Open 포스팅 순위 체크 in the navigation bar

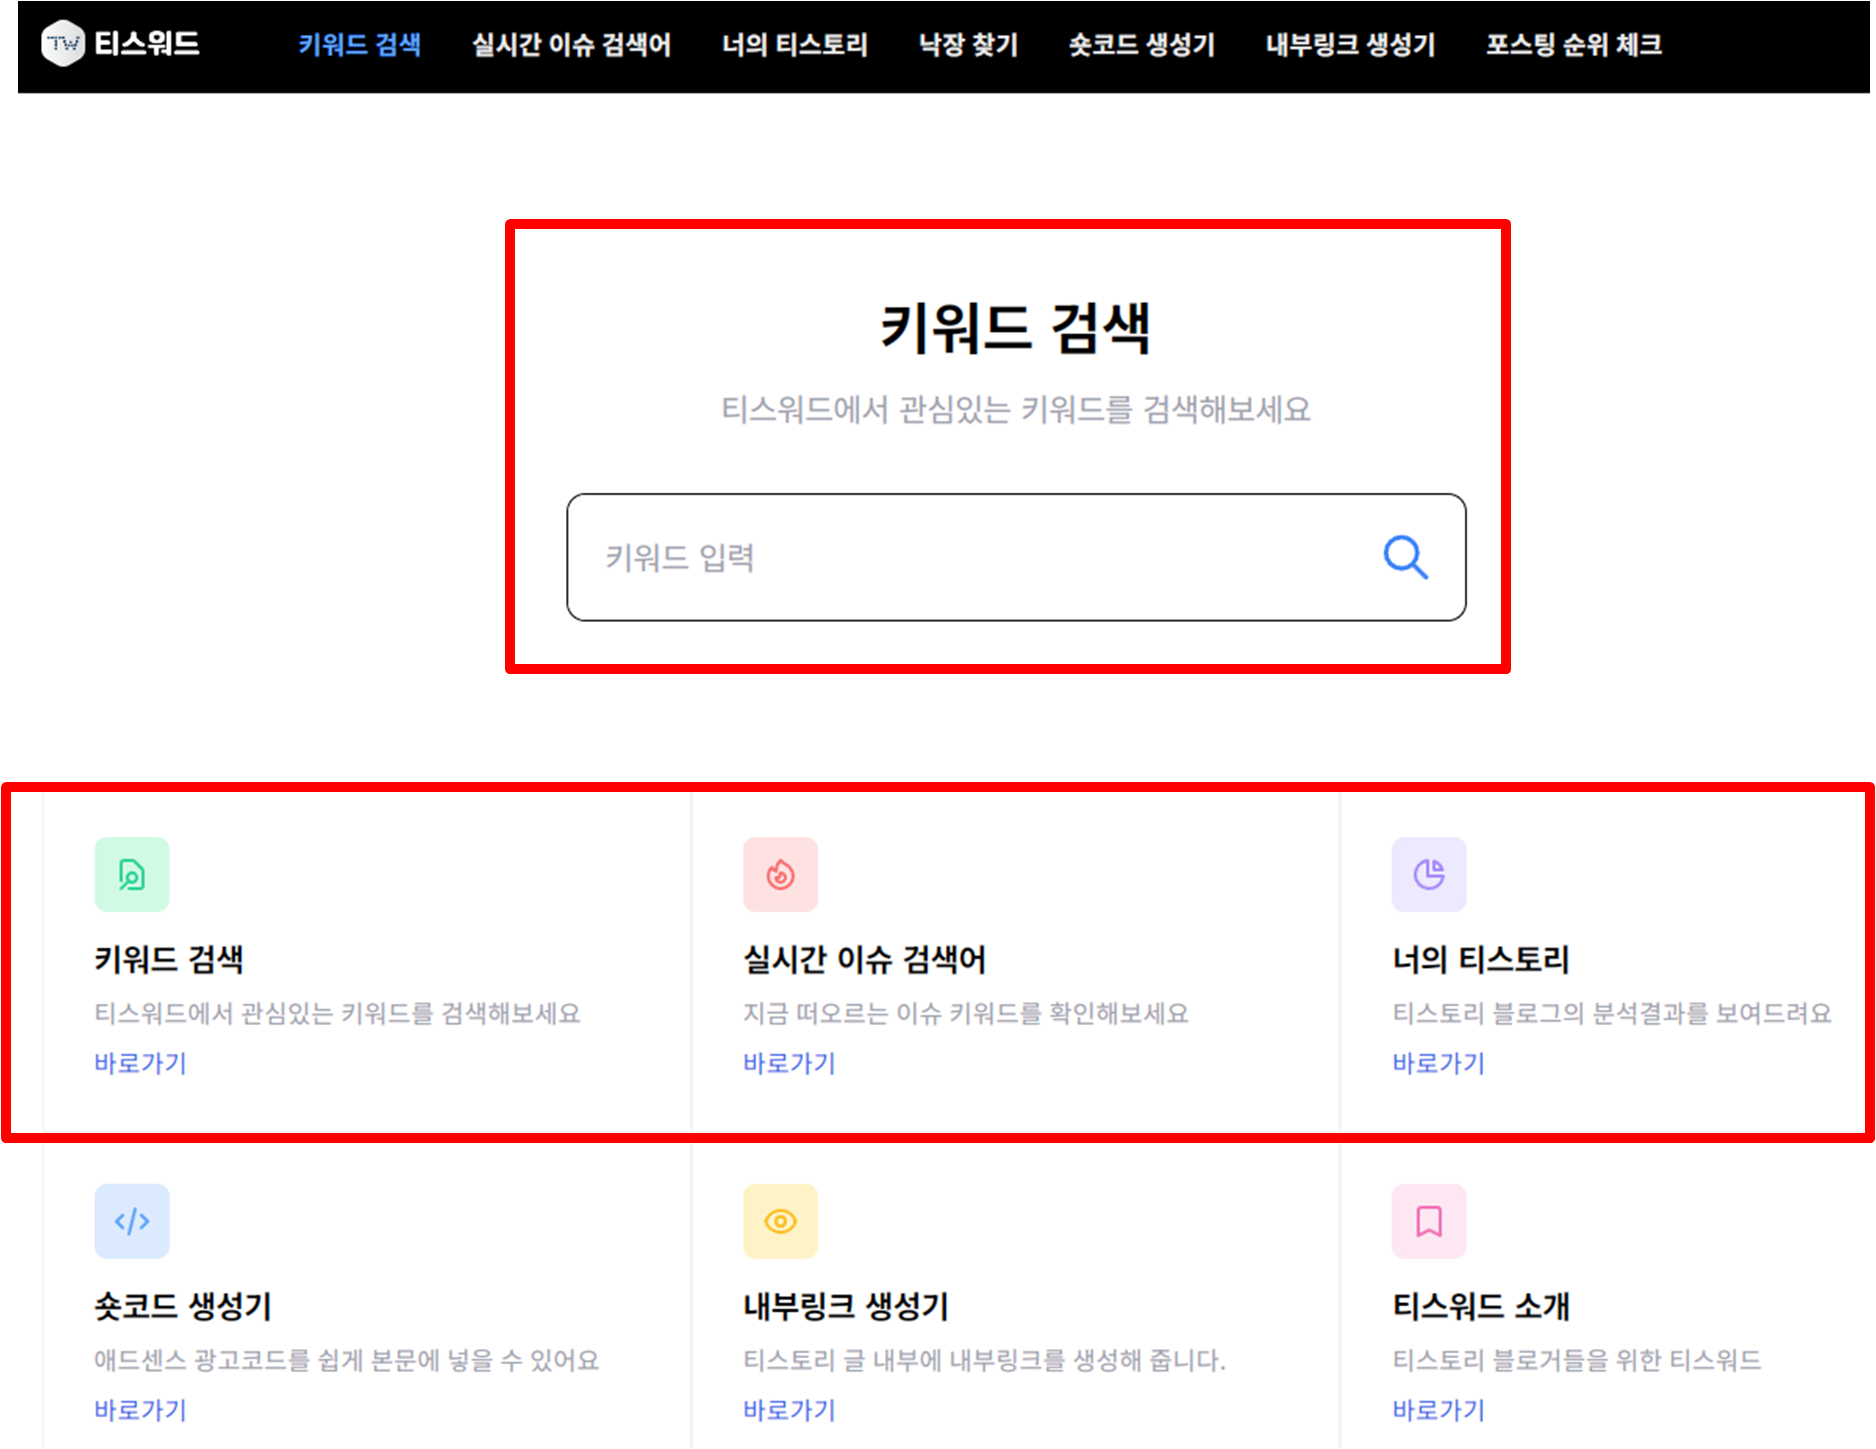[1573, 45]
